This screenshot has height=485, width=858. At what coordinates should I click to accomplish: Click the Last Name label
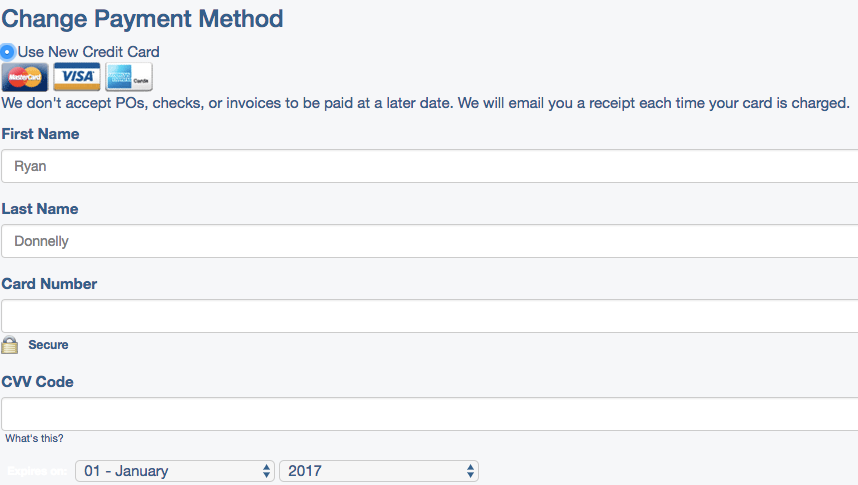pos(40,209)
